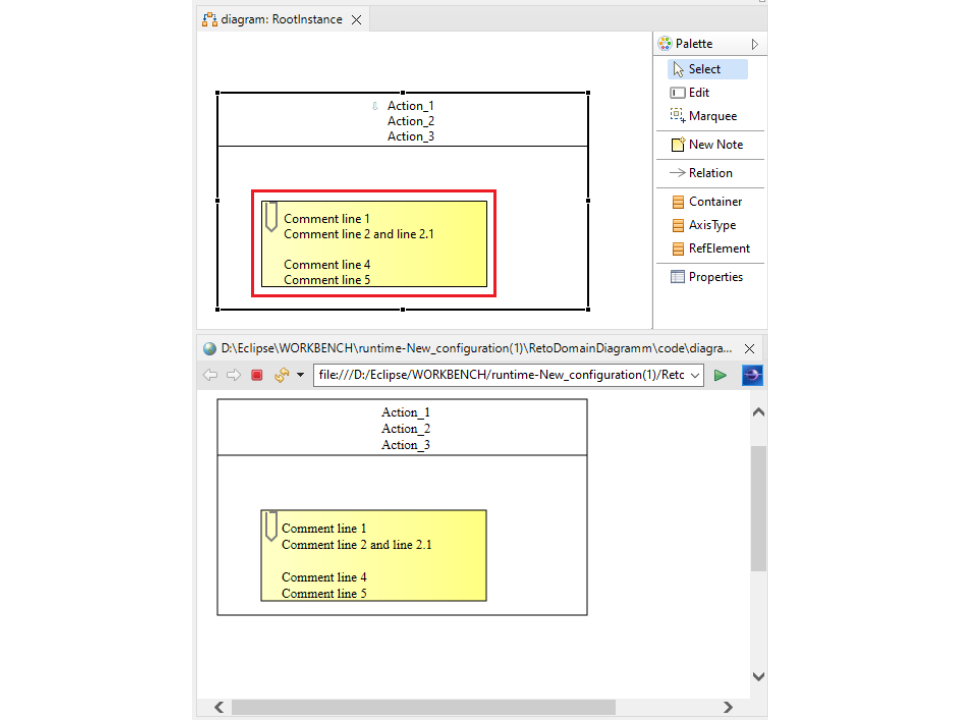Pick the Marquee selection tool
This screenshot has height=720, width=960.
point(712,116)
